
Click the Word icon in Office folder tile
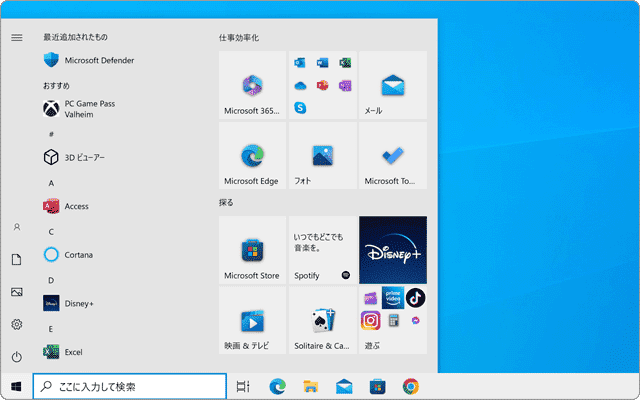[322, 62]
